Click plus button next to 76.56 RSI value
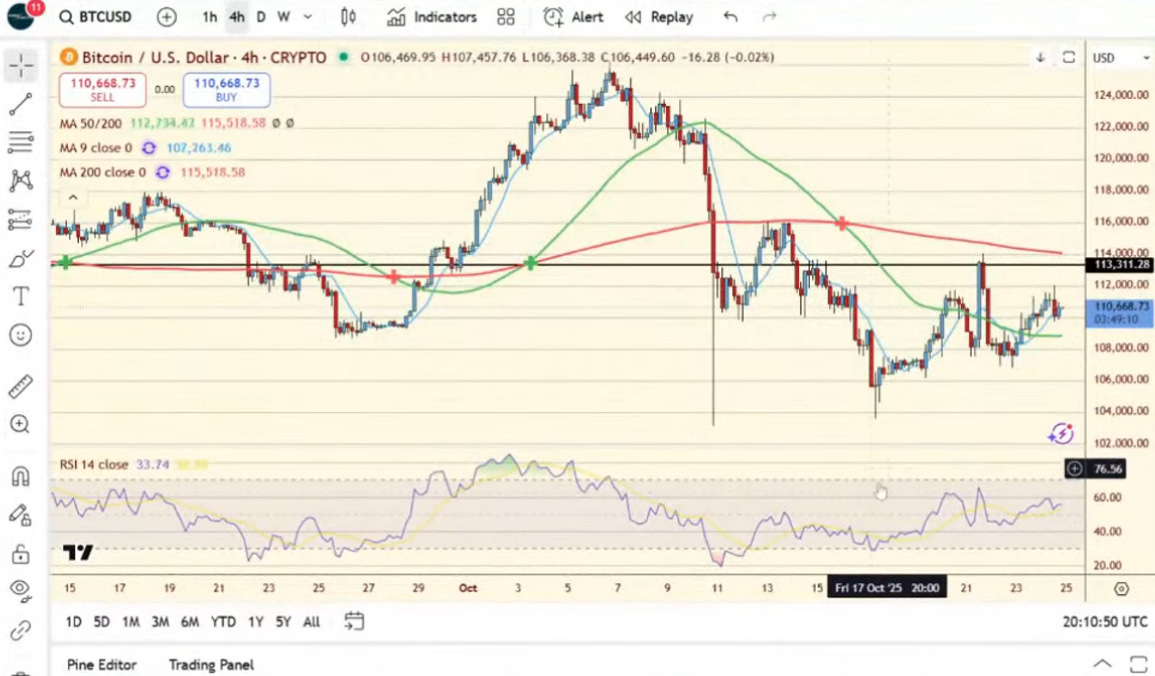The width and height of the screenshot is (1155, 676). pyautogui.click(x=1075, y=468)
